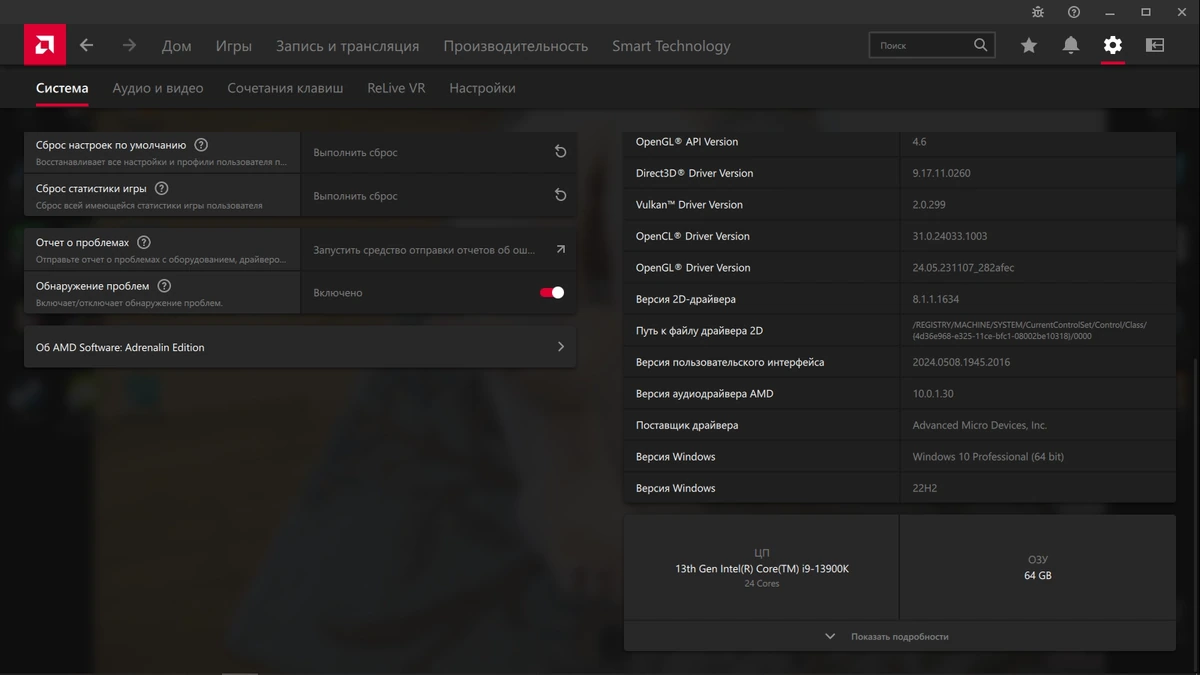The image size is (1200, 675).
Task: Select UI version 2024.0508.1945.2016
Action: (961, 362)
